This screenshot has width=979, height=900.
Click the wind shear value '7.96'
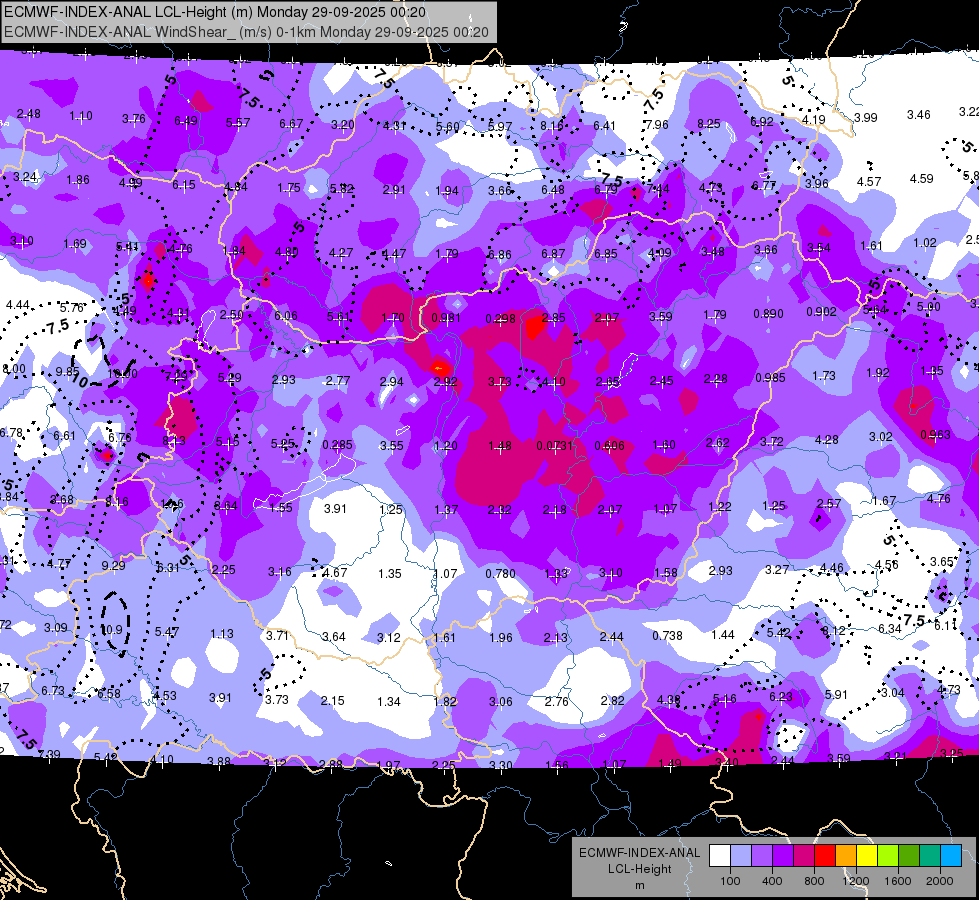tap(656, 125)
